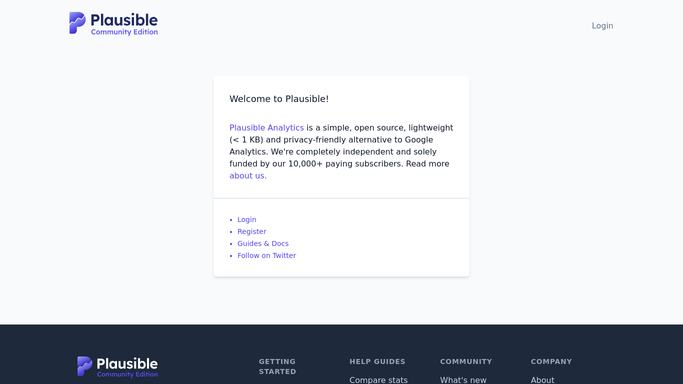Click Follow on Twitter link
The height and width of the screenshot is (384, 683).
[267, 256]
